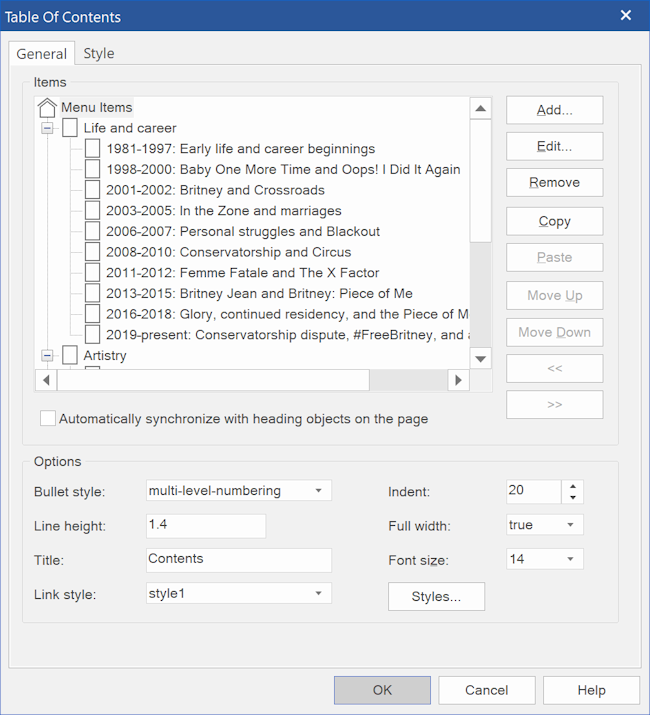
Task: Select '2011-2012: Femme Fatale and The X Factor'
Action: tap(243, 273)
